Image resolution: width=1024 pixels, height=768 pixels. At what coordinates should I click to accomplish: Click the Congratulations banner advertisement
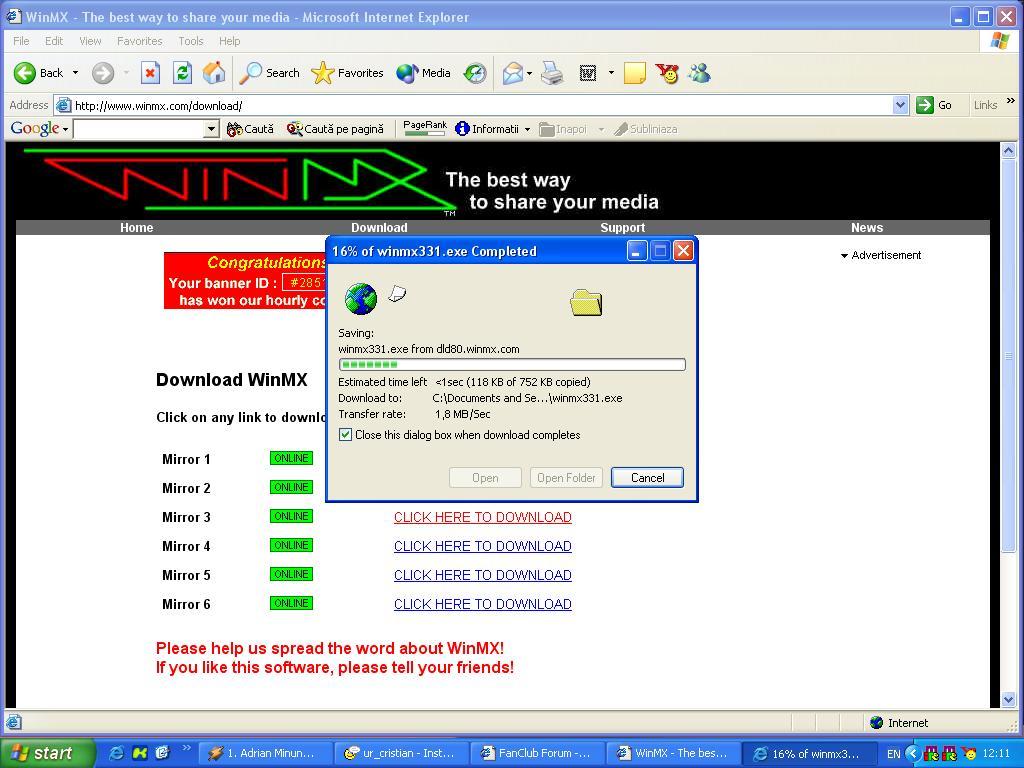[x=245, y=281]
